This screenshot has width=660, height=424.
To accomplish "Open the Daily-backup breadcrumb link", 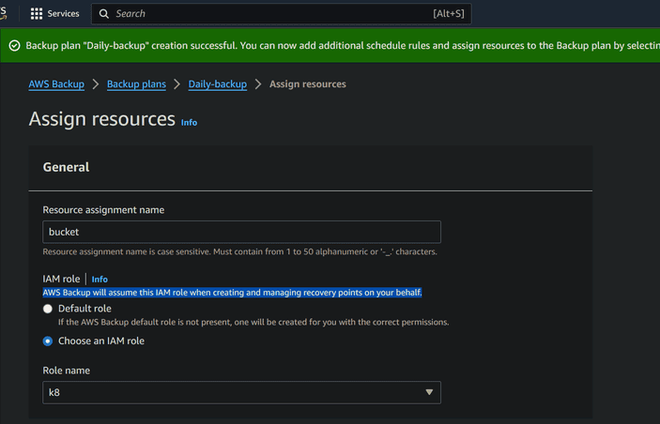I will point(218,84).
